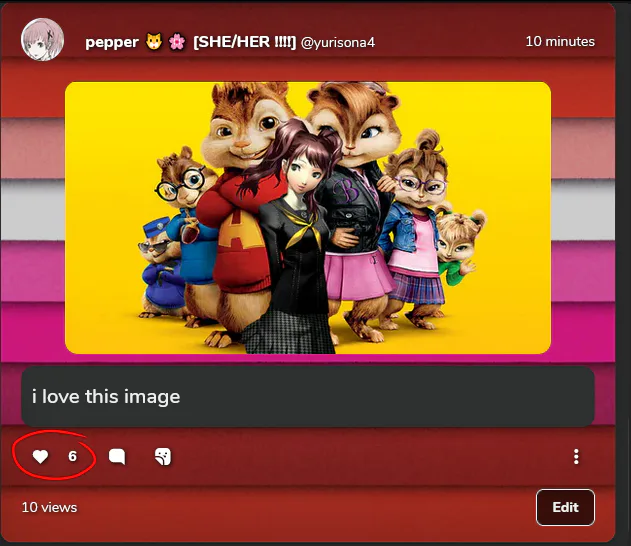Open the three-dot more options menu
The width and height of the screenshot is (631, 546).
click(576, 457)
